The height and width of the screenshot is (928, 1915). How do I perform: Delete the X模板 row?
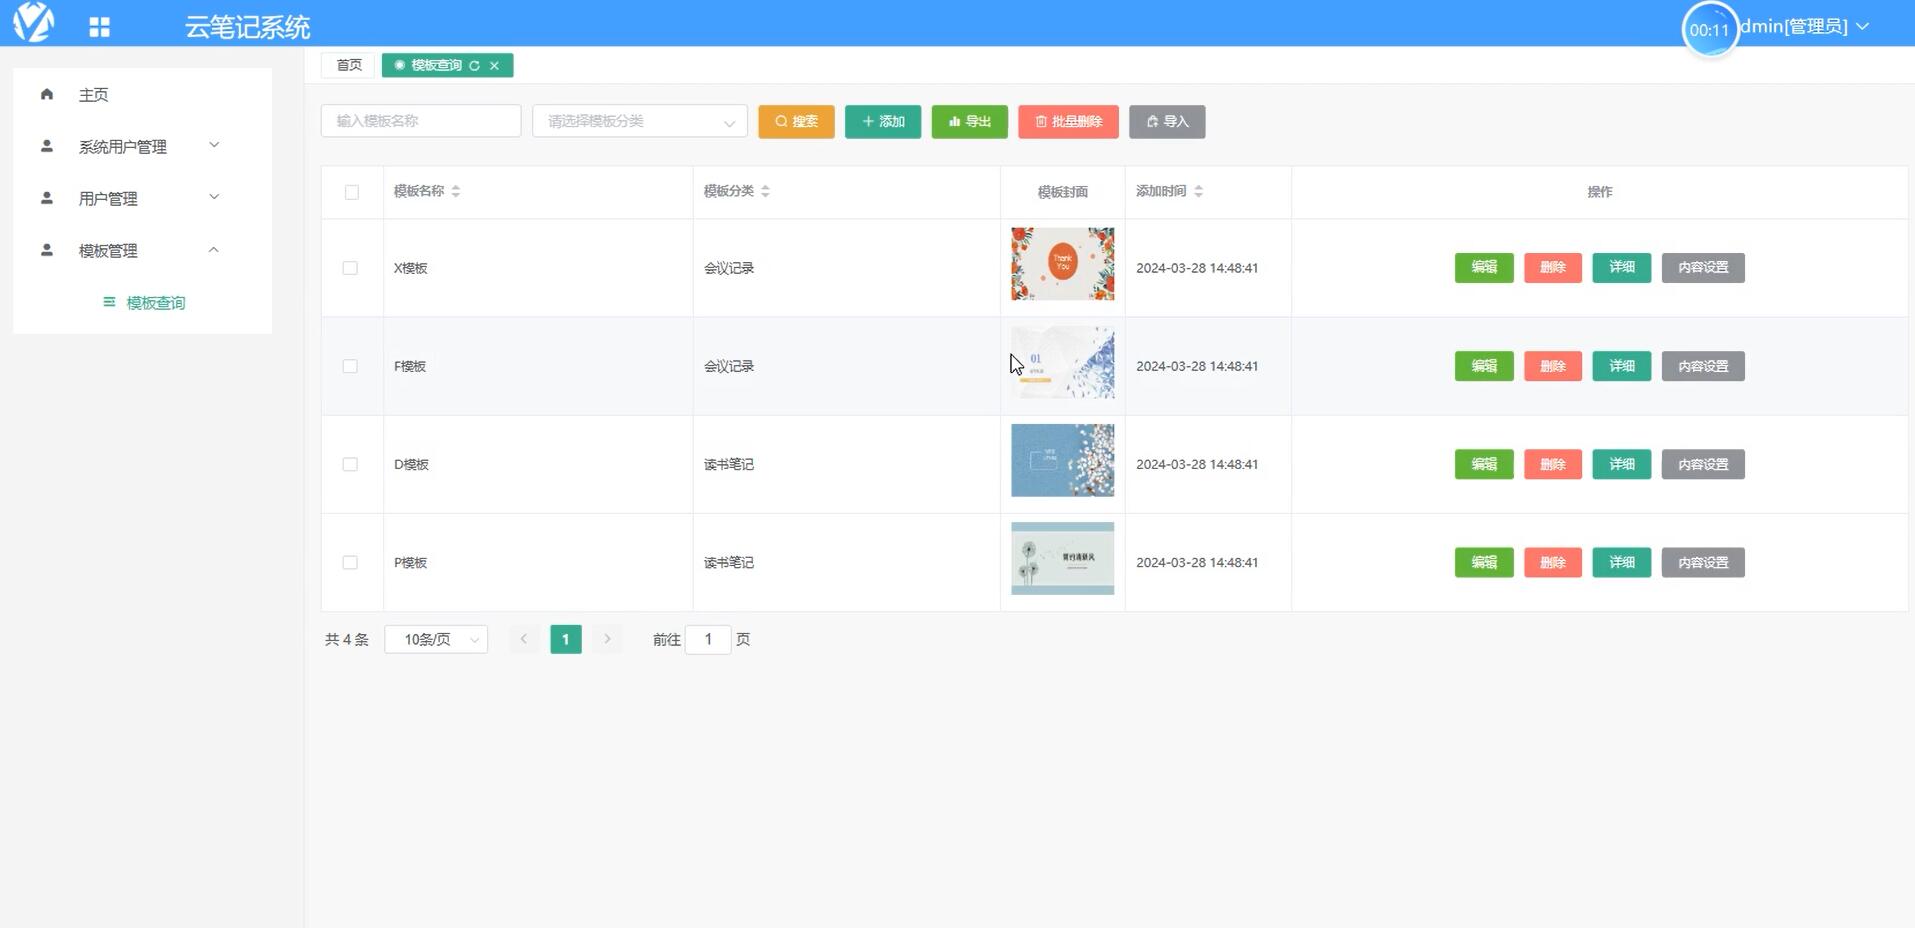[1553, 267]
